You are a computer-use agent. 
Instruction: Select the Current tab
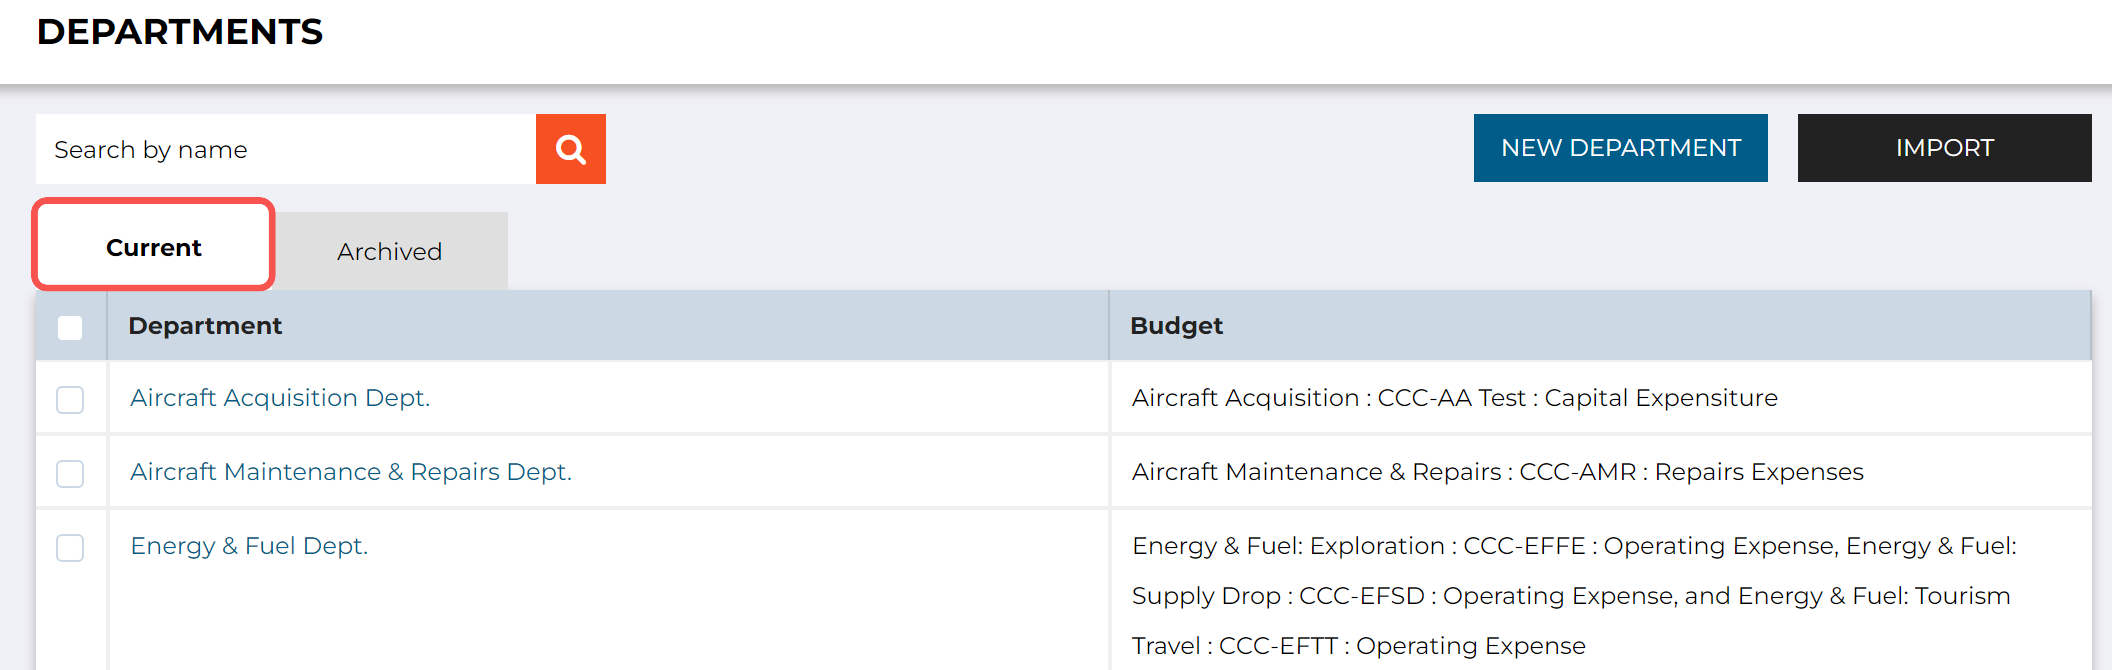click(x=154, y=246)
